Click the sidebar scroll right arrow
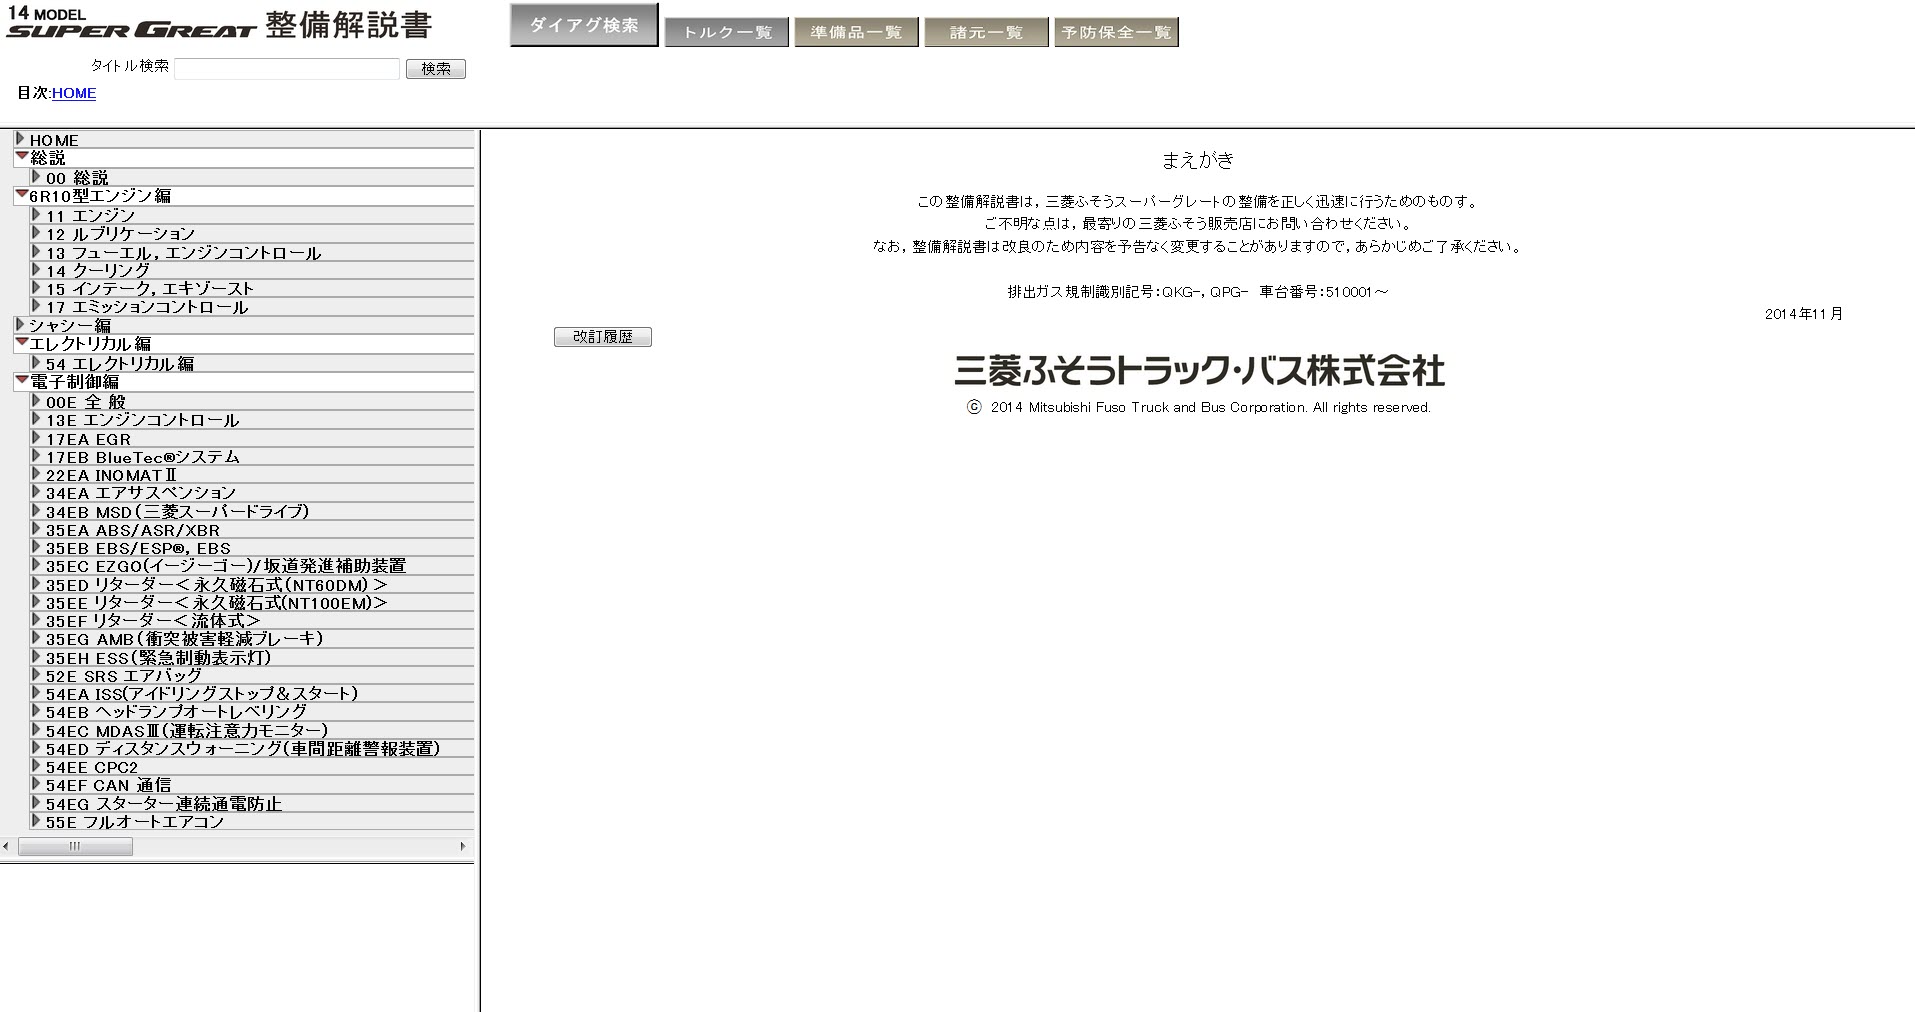1915x1012 pixels. point(462,847)
